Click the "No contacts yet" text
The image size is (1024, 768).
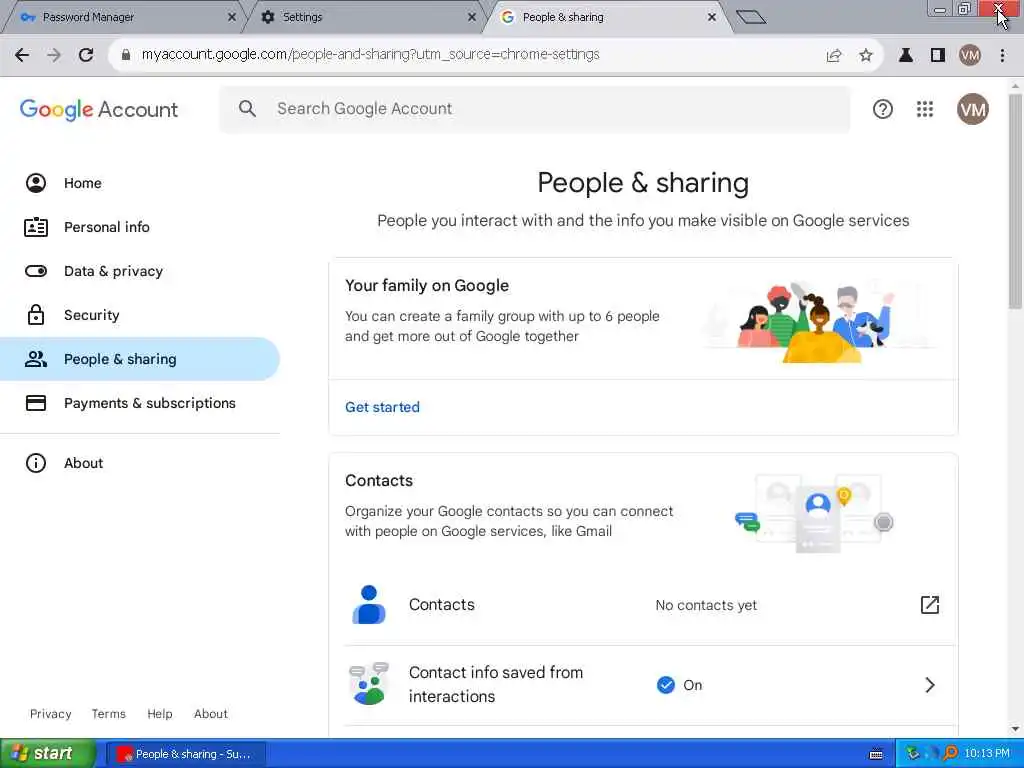(706, 605)
